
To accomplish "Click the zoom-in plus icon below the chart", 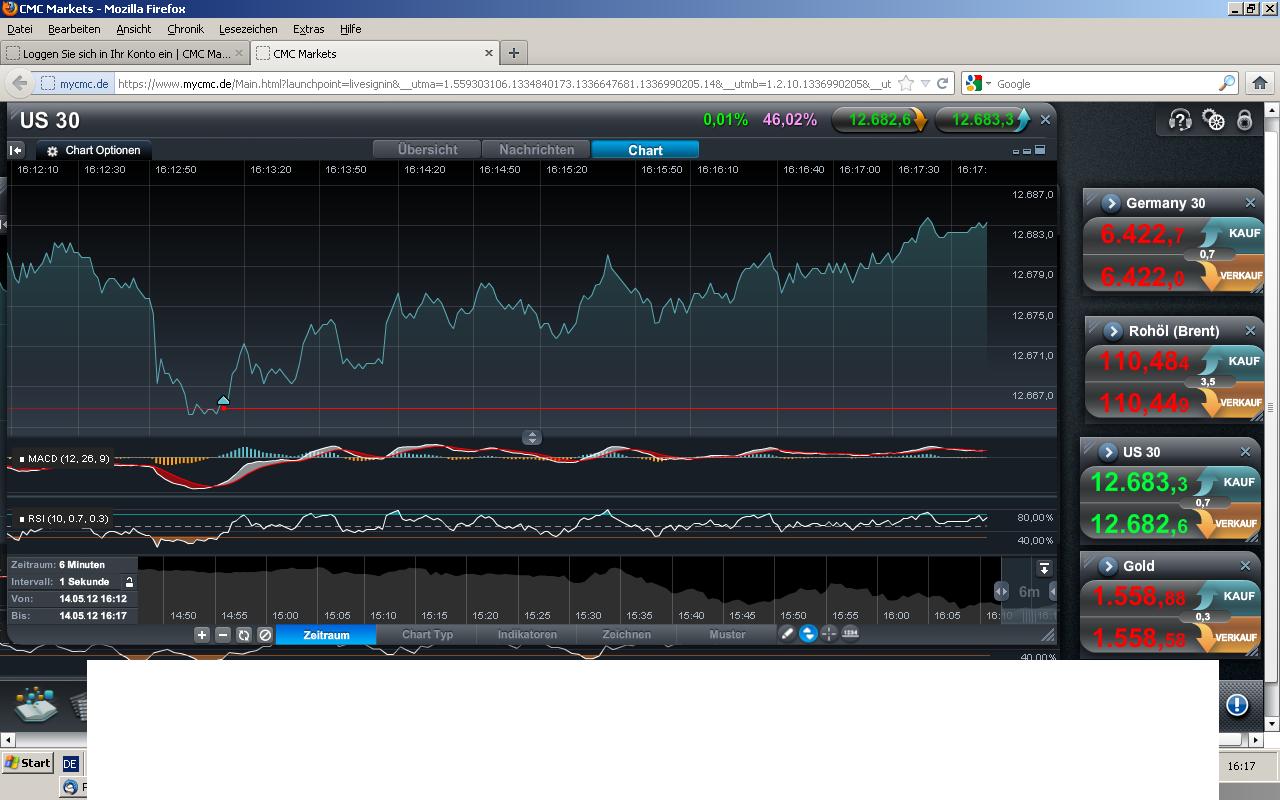I will pyautogui.click(x=202, y=635).
